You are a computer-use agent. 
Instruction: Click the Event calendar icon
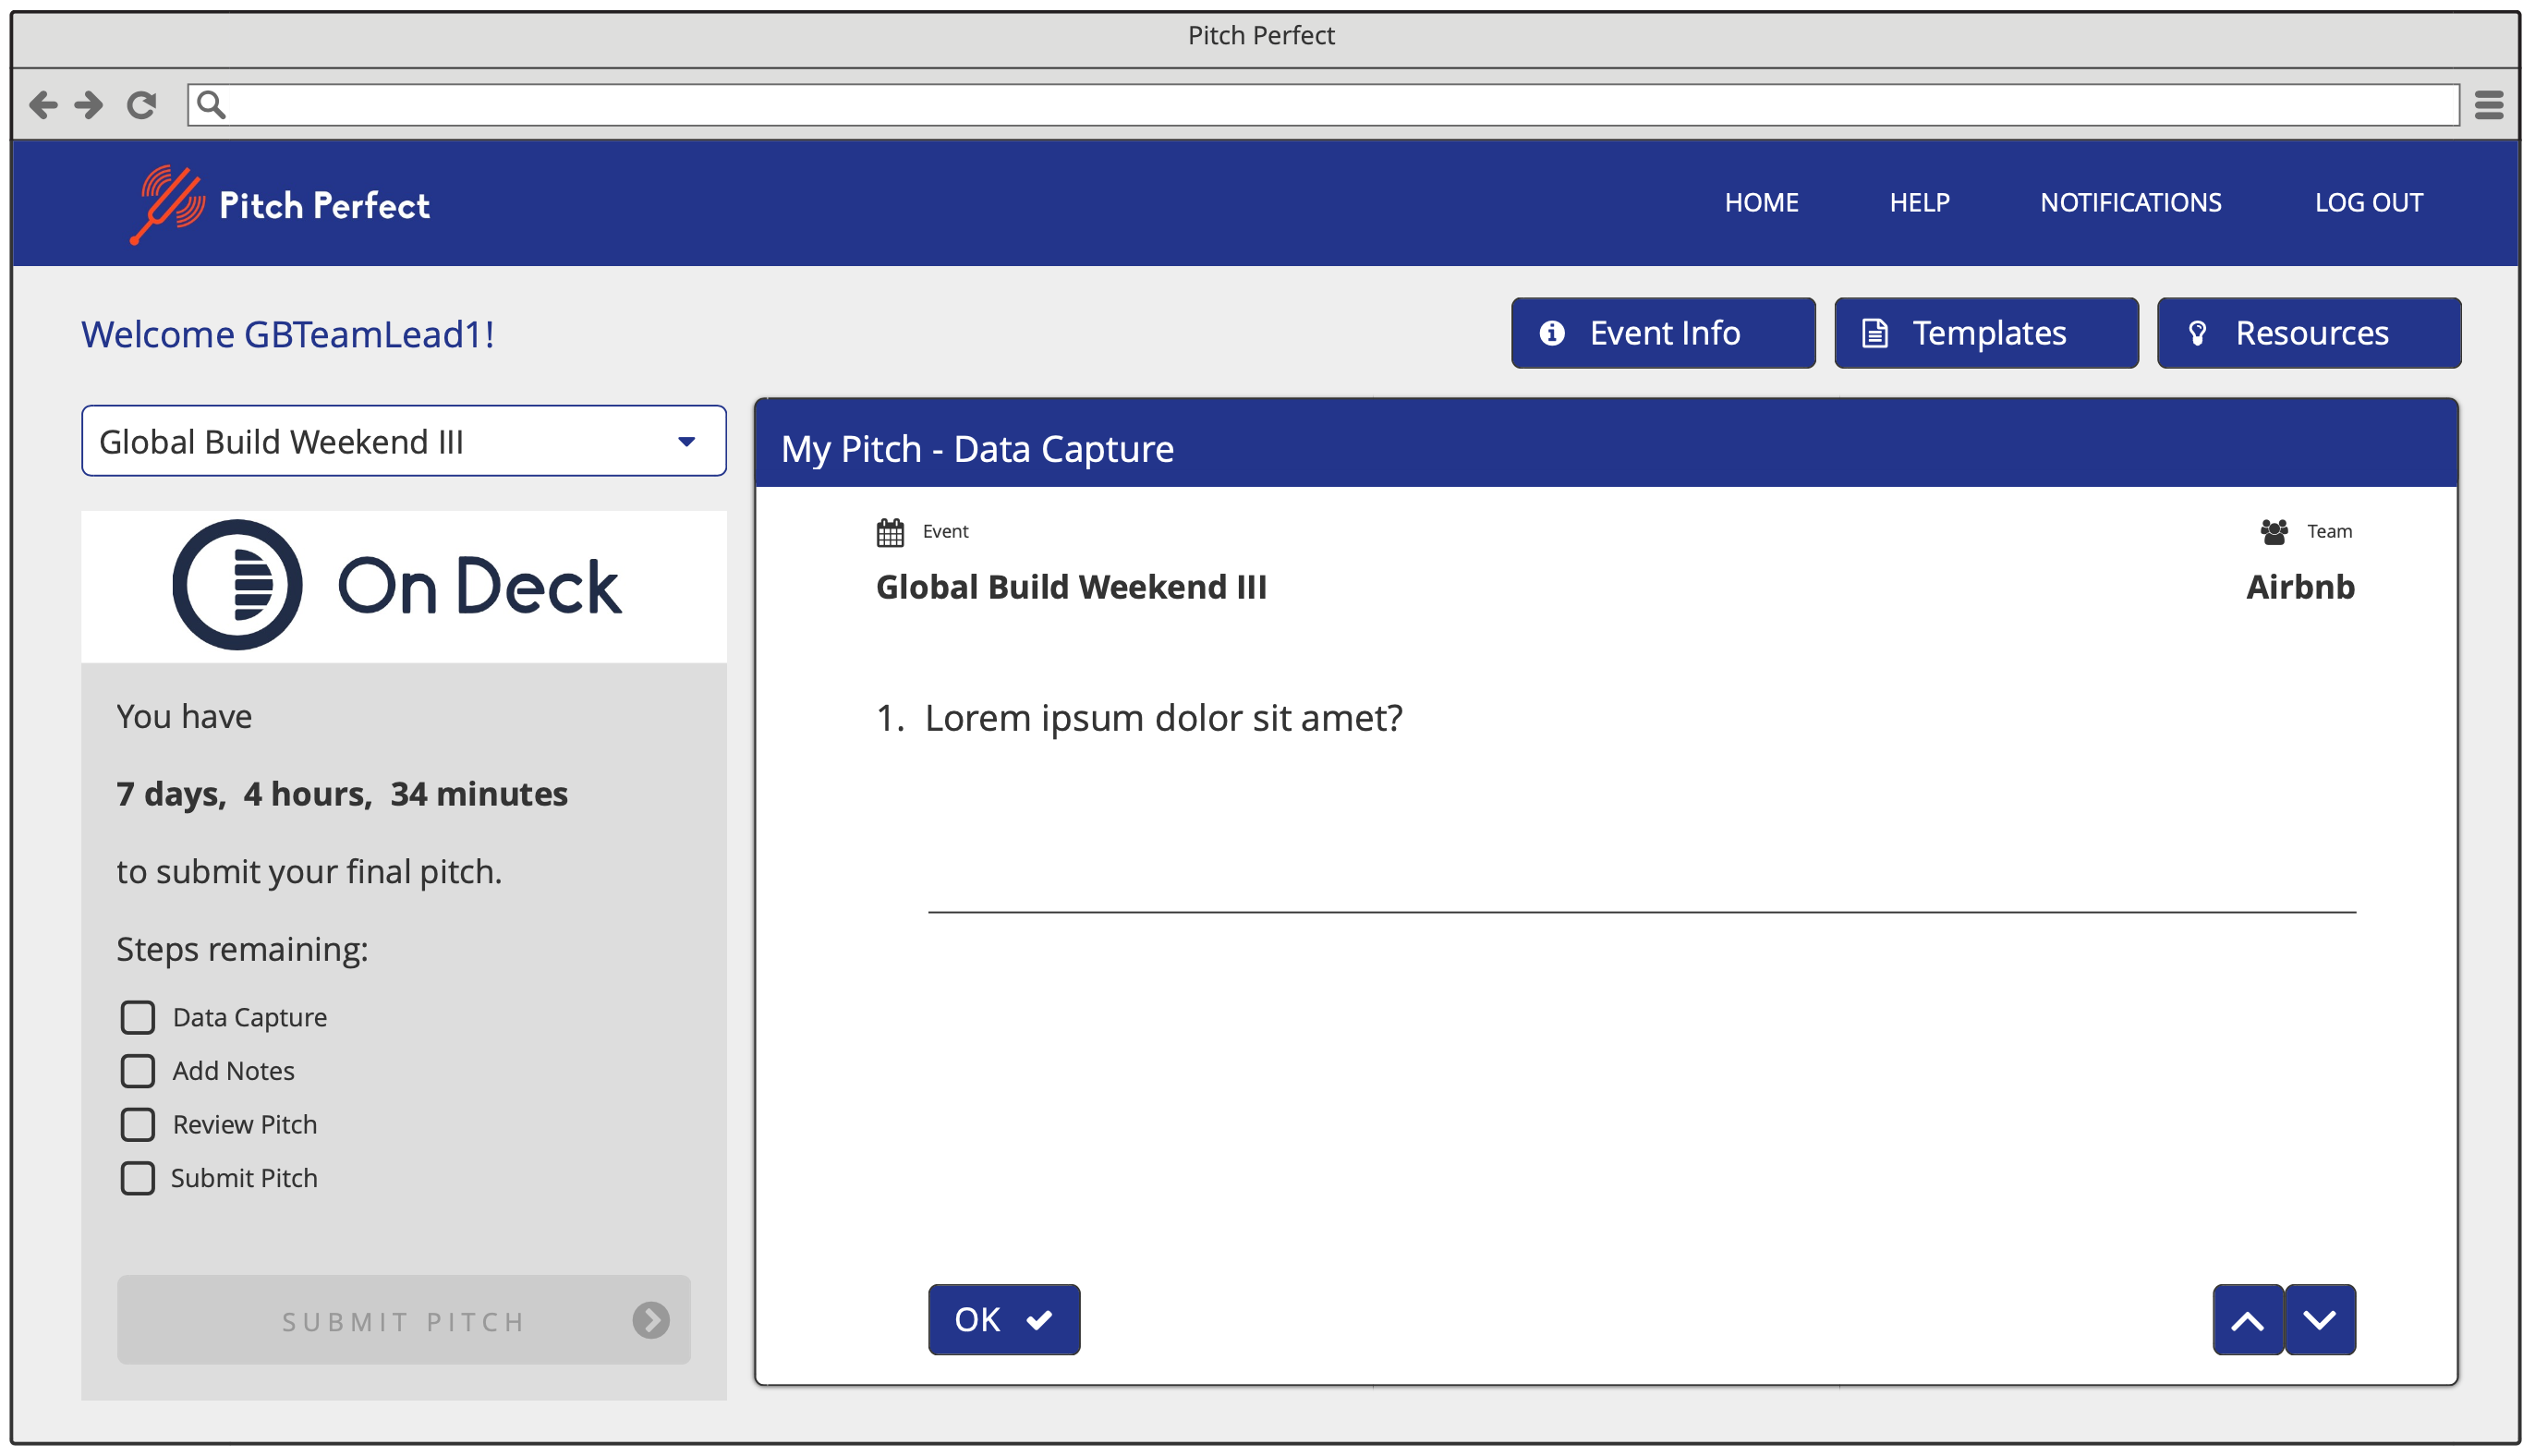890,532
